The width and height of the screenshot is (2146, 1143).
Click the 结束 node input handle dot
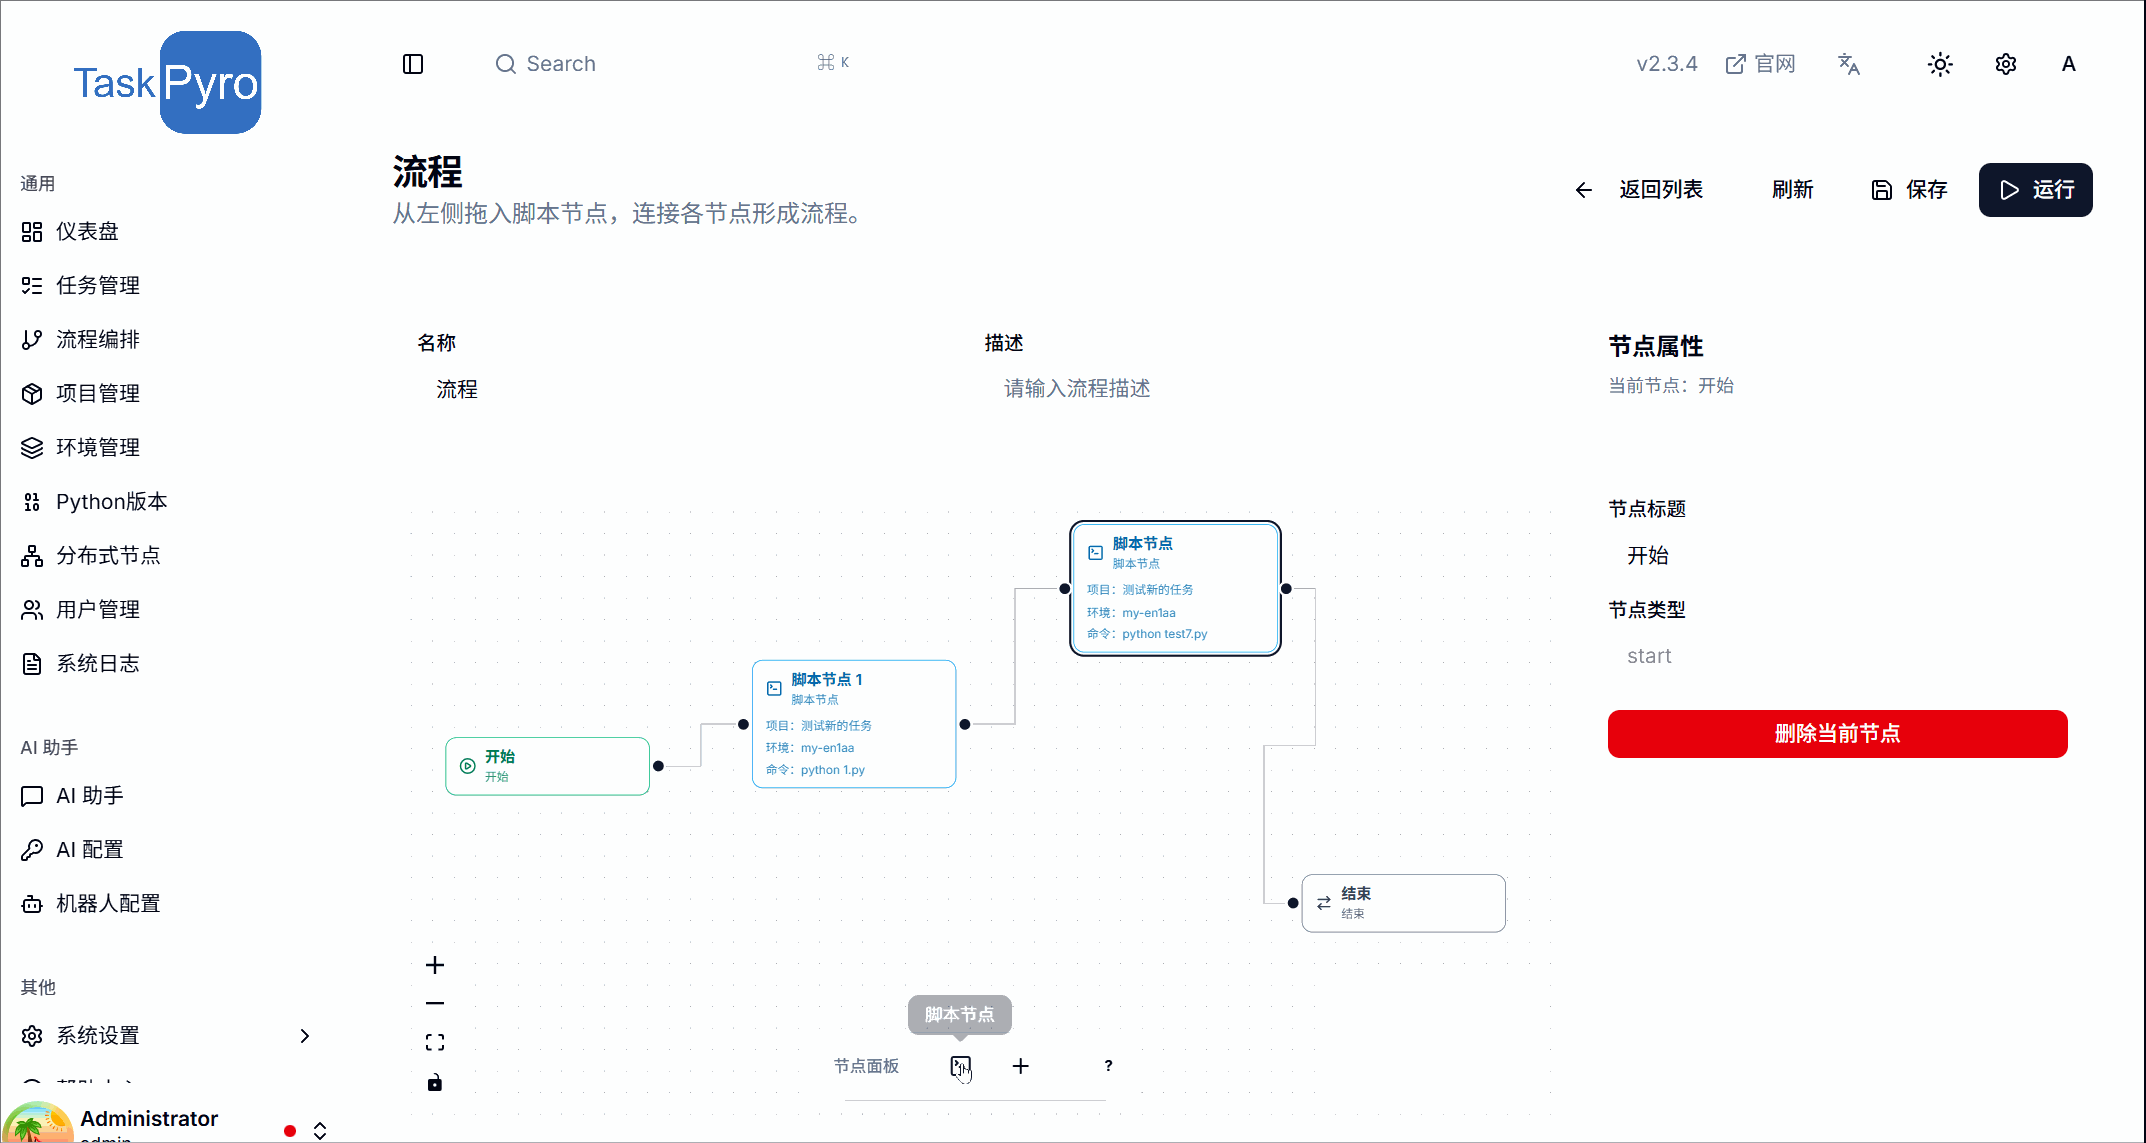point(1293,903)
